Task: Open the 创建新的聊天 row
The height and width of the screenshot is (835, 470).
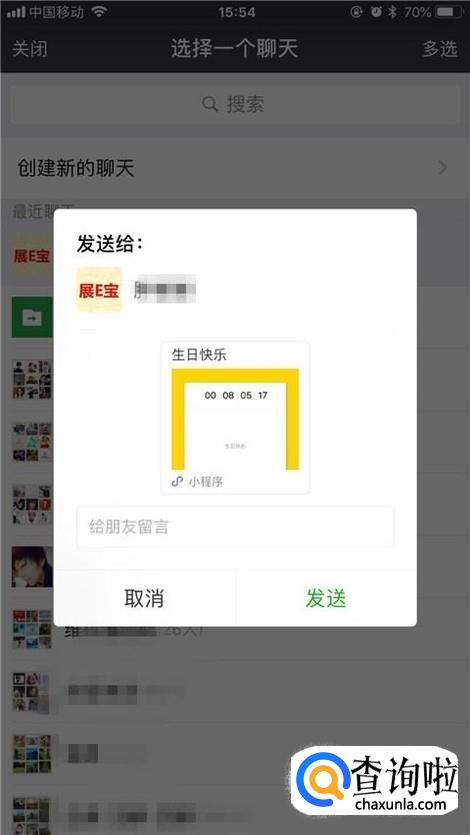Action: coord(235,168)
